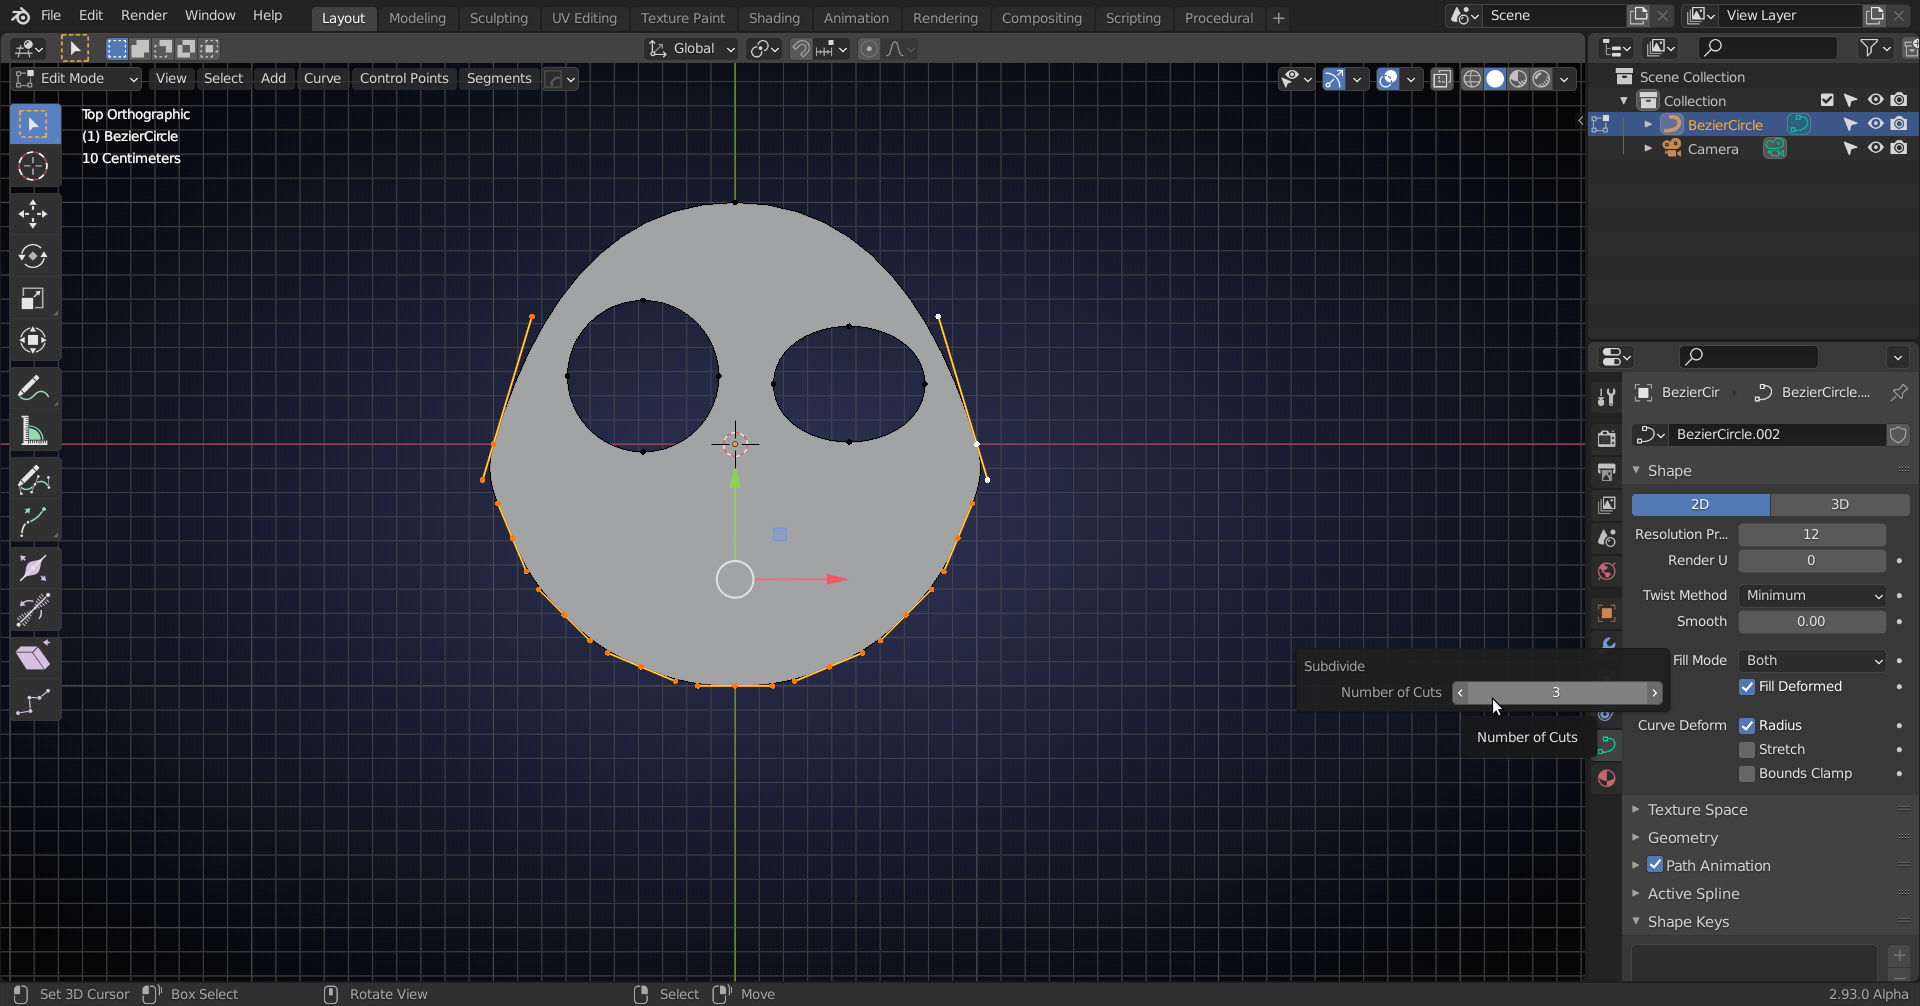Uncheck the Fill Deformed checkbox
Image resolution: width=1920 pixels, height=1006 pixels.
[x=1747, y=687]
